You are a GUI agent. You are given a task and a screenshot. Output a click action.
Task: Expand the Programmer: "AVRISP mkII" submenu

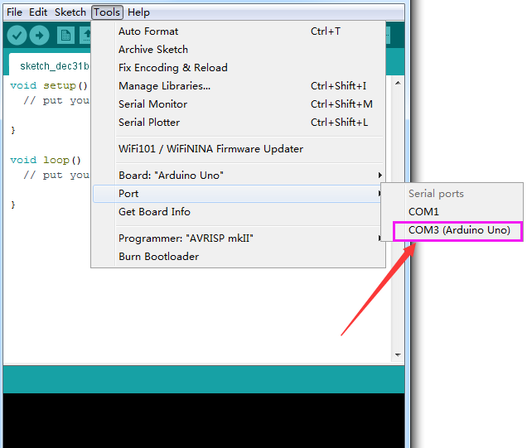[x=238, y=238]
